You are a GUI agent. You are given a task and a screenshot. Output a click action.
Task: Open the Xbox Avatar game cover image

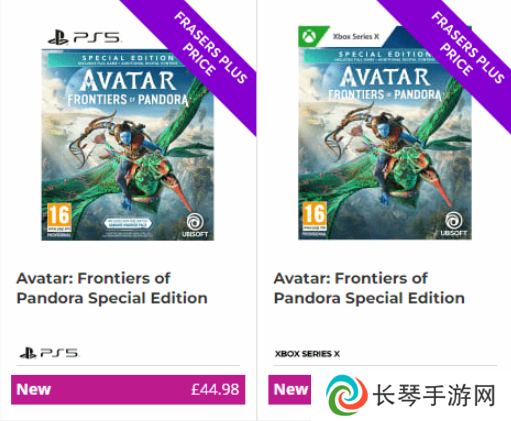click(x=385, y=143)
